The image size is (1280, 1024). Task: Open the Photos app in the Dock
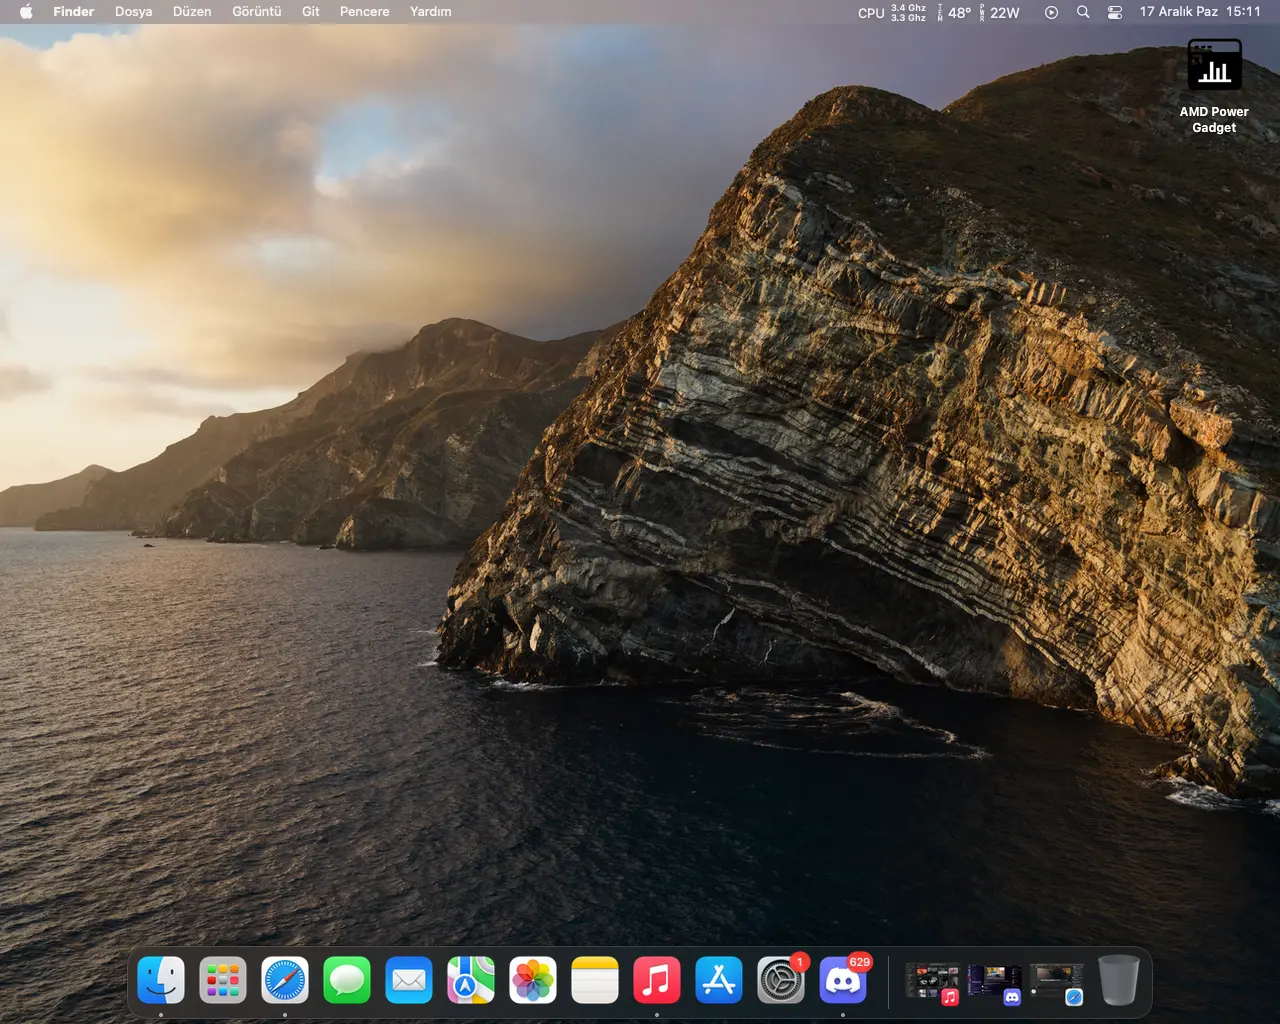pyautogui.click(x=533, y=980)
